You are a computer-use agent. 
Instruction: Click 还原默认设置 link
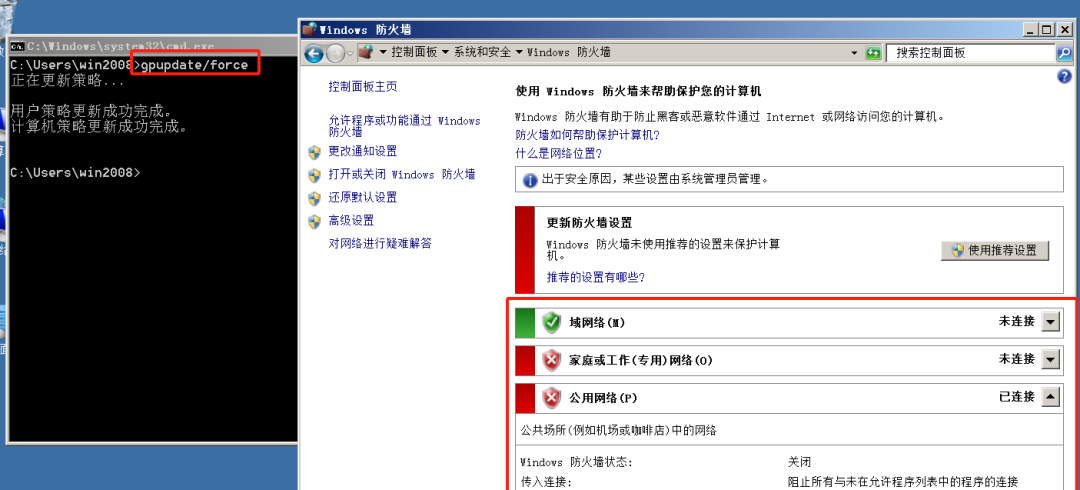(363, 198)
